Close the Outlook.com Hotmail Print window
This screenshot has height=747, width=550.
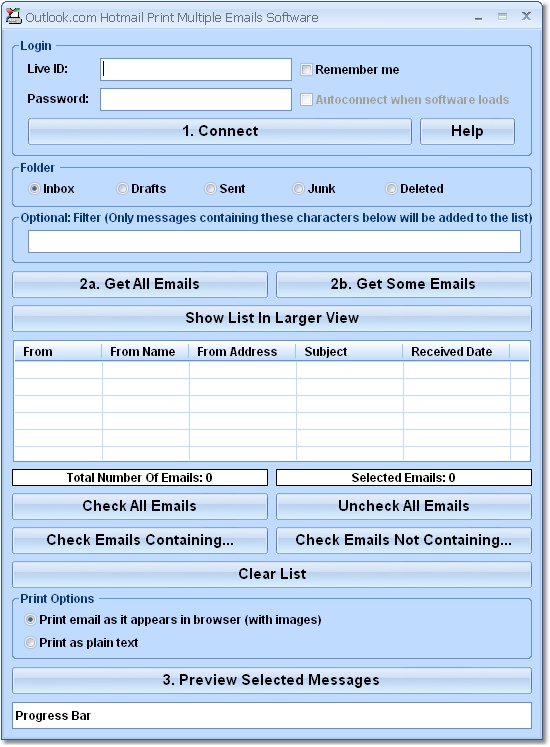(x=526, y=16)
